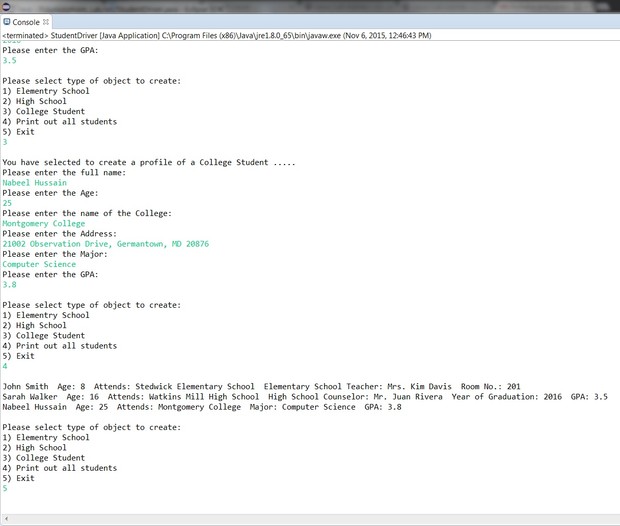Image resolution: width=620 pixels, height=526 pixels.
Task: Select the Console tab
Action: [26, 22]
